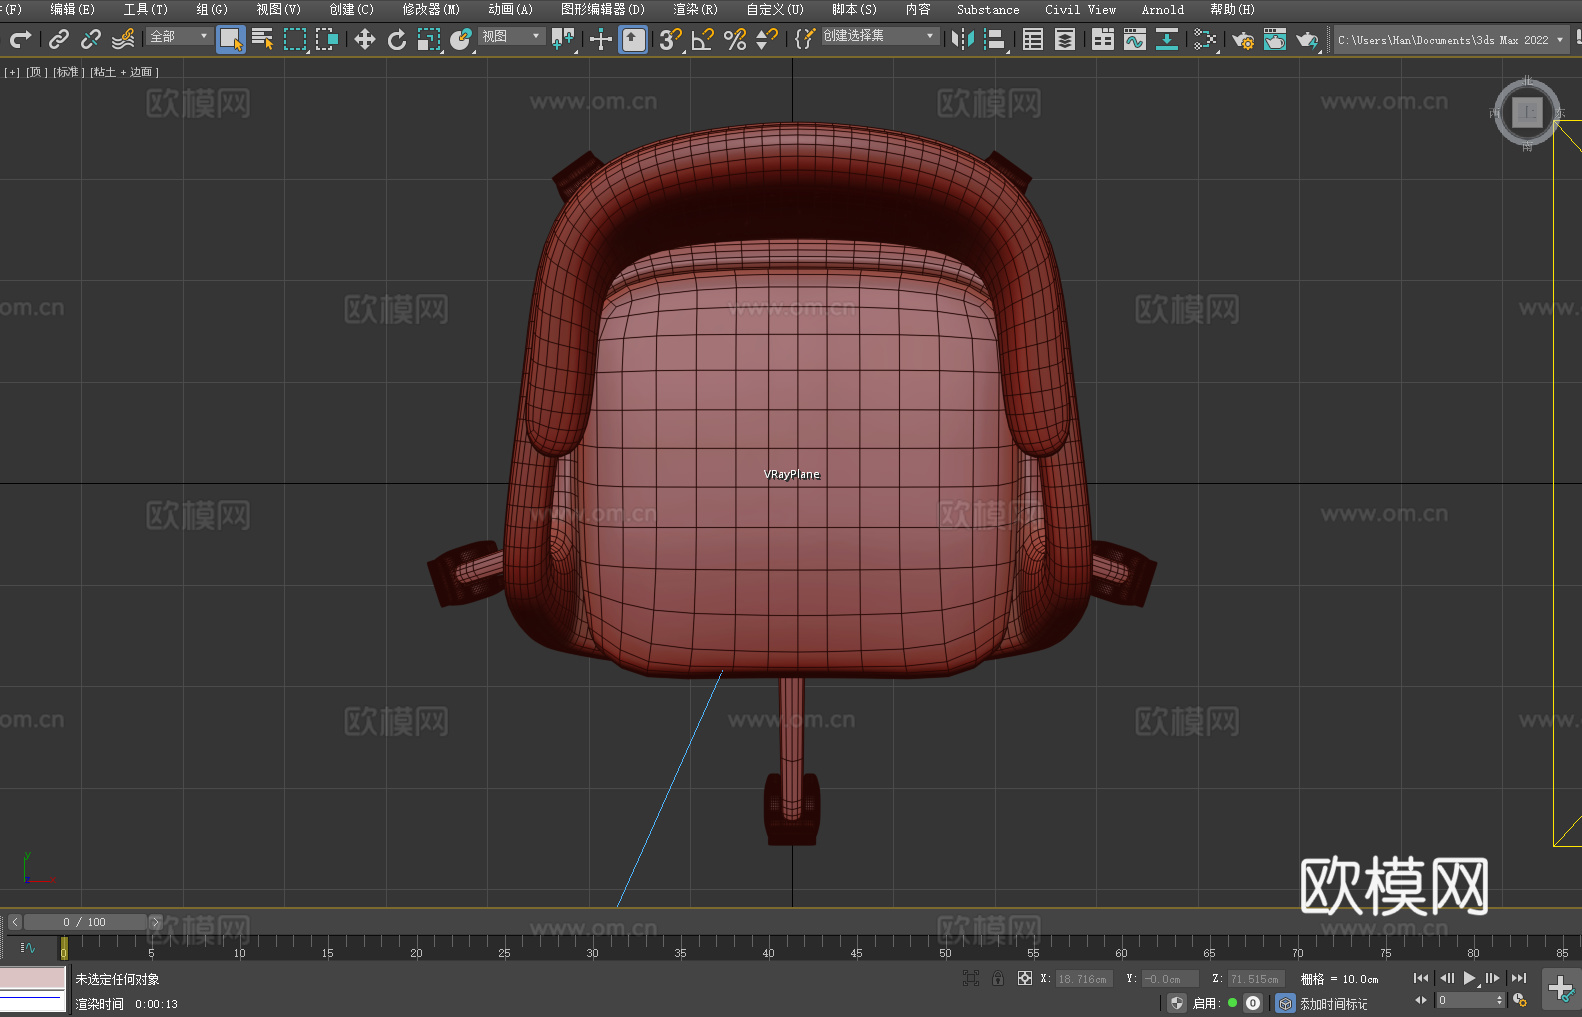Activate the Select and Move tool

point(365,39)
